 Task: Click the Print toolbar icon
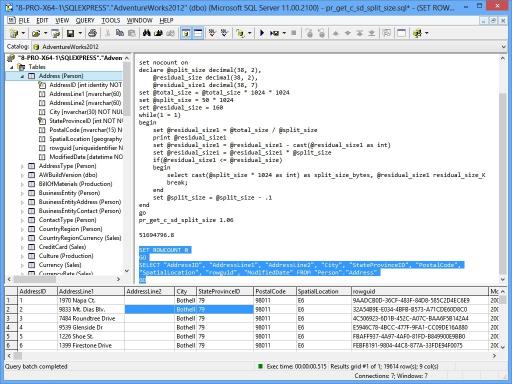coord(92,33)
